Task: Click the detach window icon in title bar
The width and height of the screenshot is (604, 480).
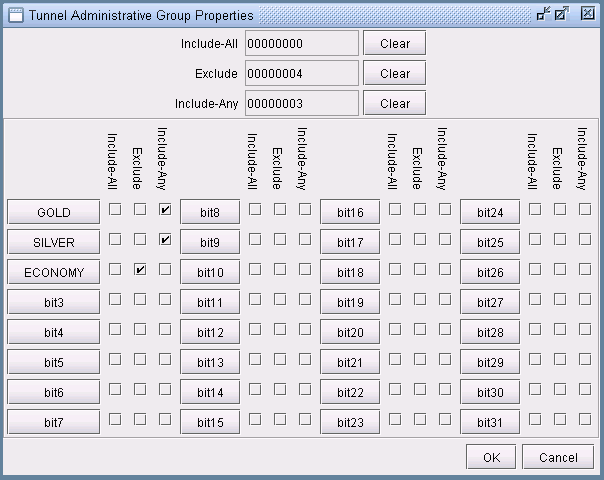Action: [543, 15]
